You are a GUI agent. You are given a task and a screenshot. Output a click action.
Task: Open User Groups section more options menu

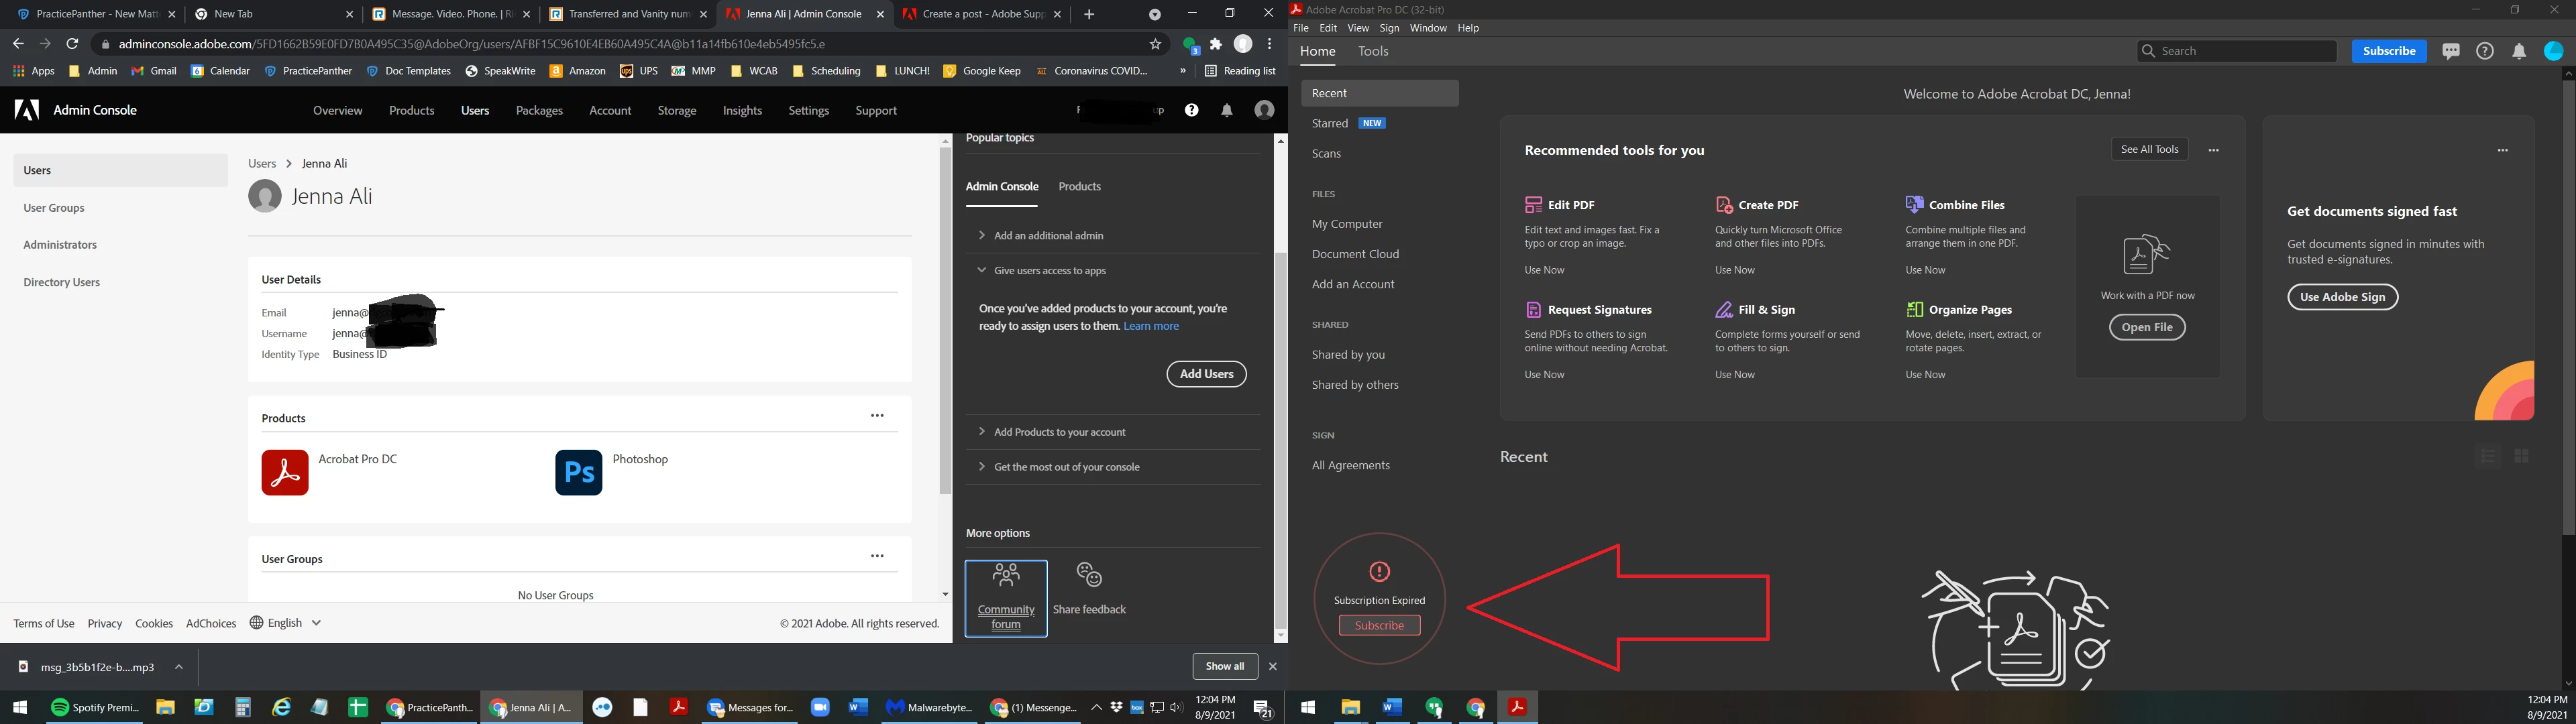click(877, 557)
